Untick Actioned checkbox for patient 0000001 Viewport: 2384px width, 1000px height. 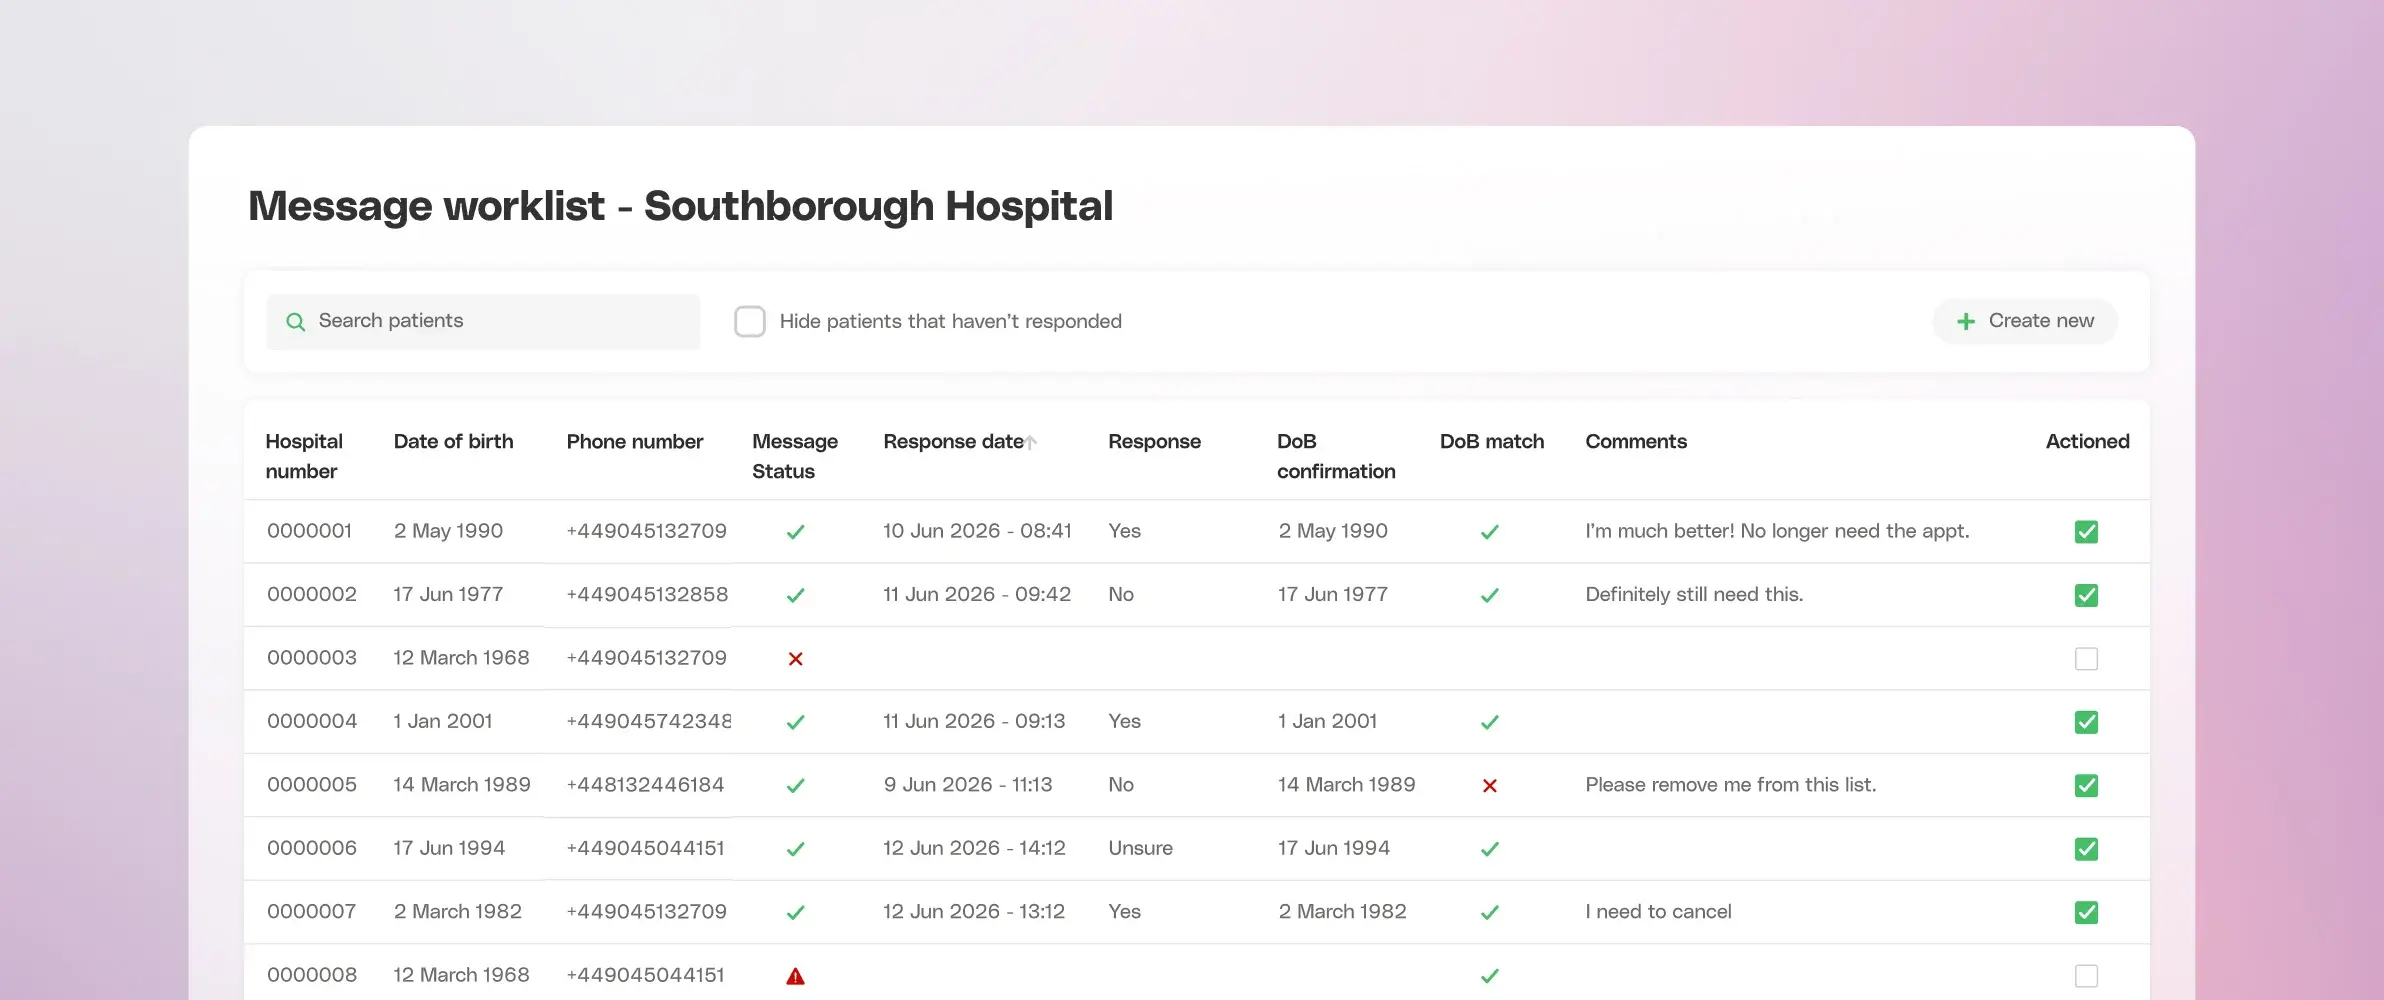(x=2086, y=532)
